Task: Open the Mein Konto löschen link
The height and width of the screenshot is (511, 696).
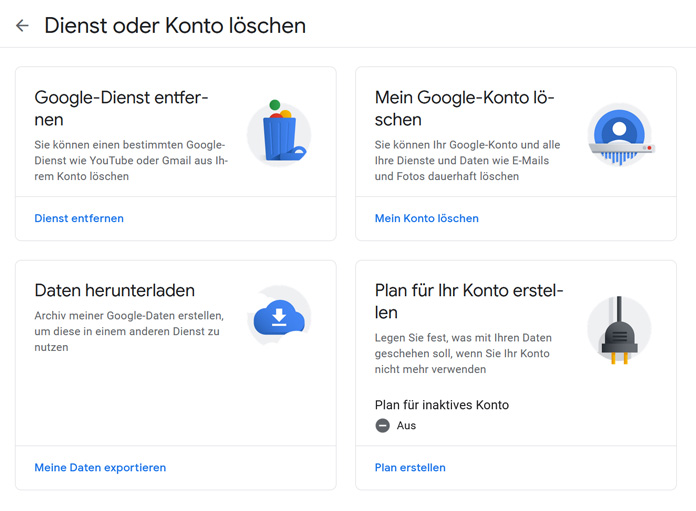Action: 427,218
